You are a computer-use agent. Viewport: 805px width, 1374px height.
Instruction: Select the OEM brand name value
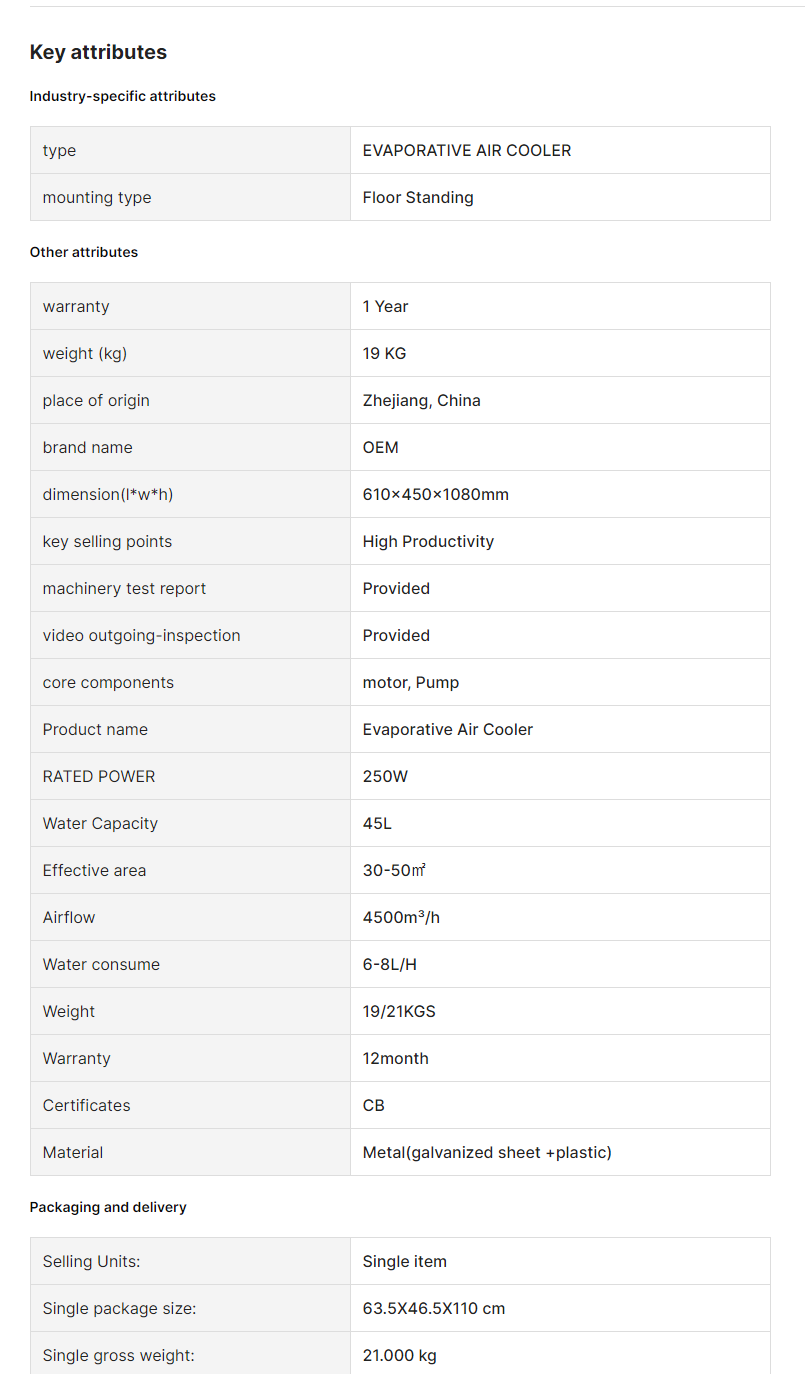click(x=381, y=447)
